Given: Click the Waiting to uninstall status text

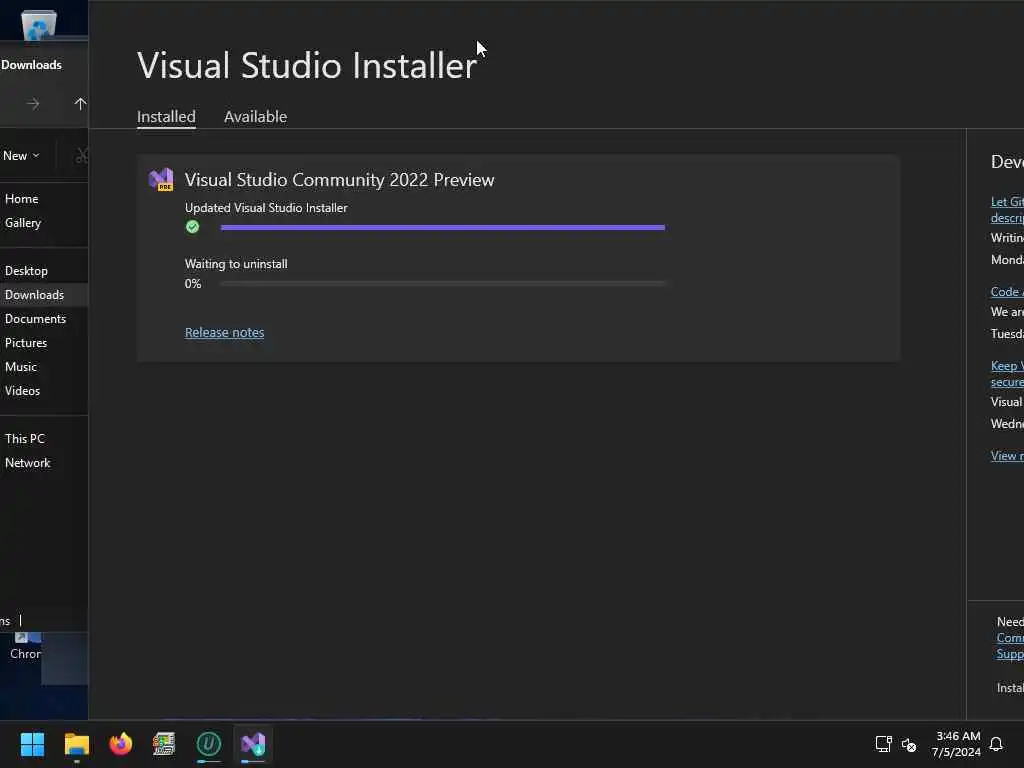Looking at the screenshot, I should [236, 264].
